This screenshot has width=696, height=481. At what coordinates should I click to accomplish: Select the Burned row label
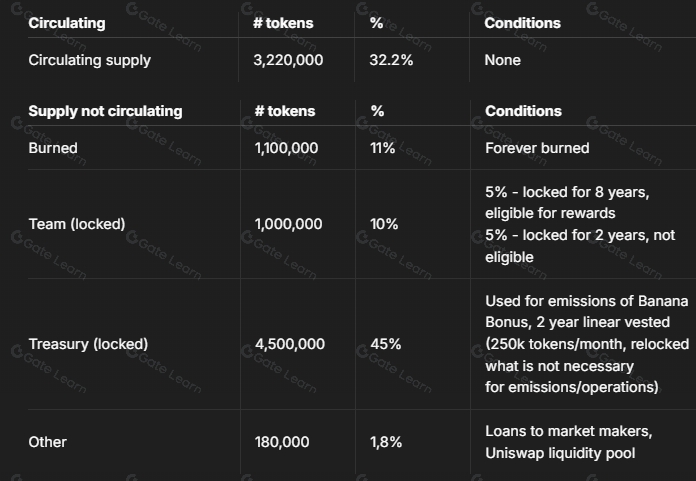[x=53, y=148]
